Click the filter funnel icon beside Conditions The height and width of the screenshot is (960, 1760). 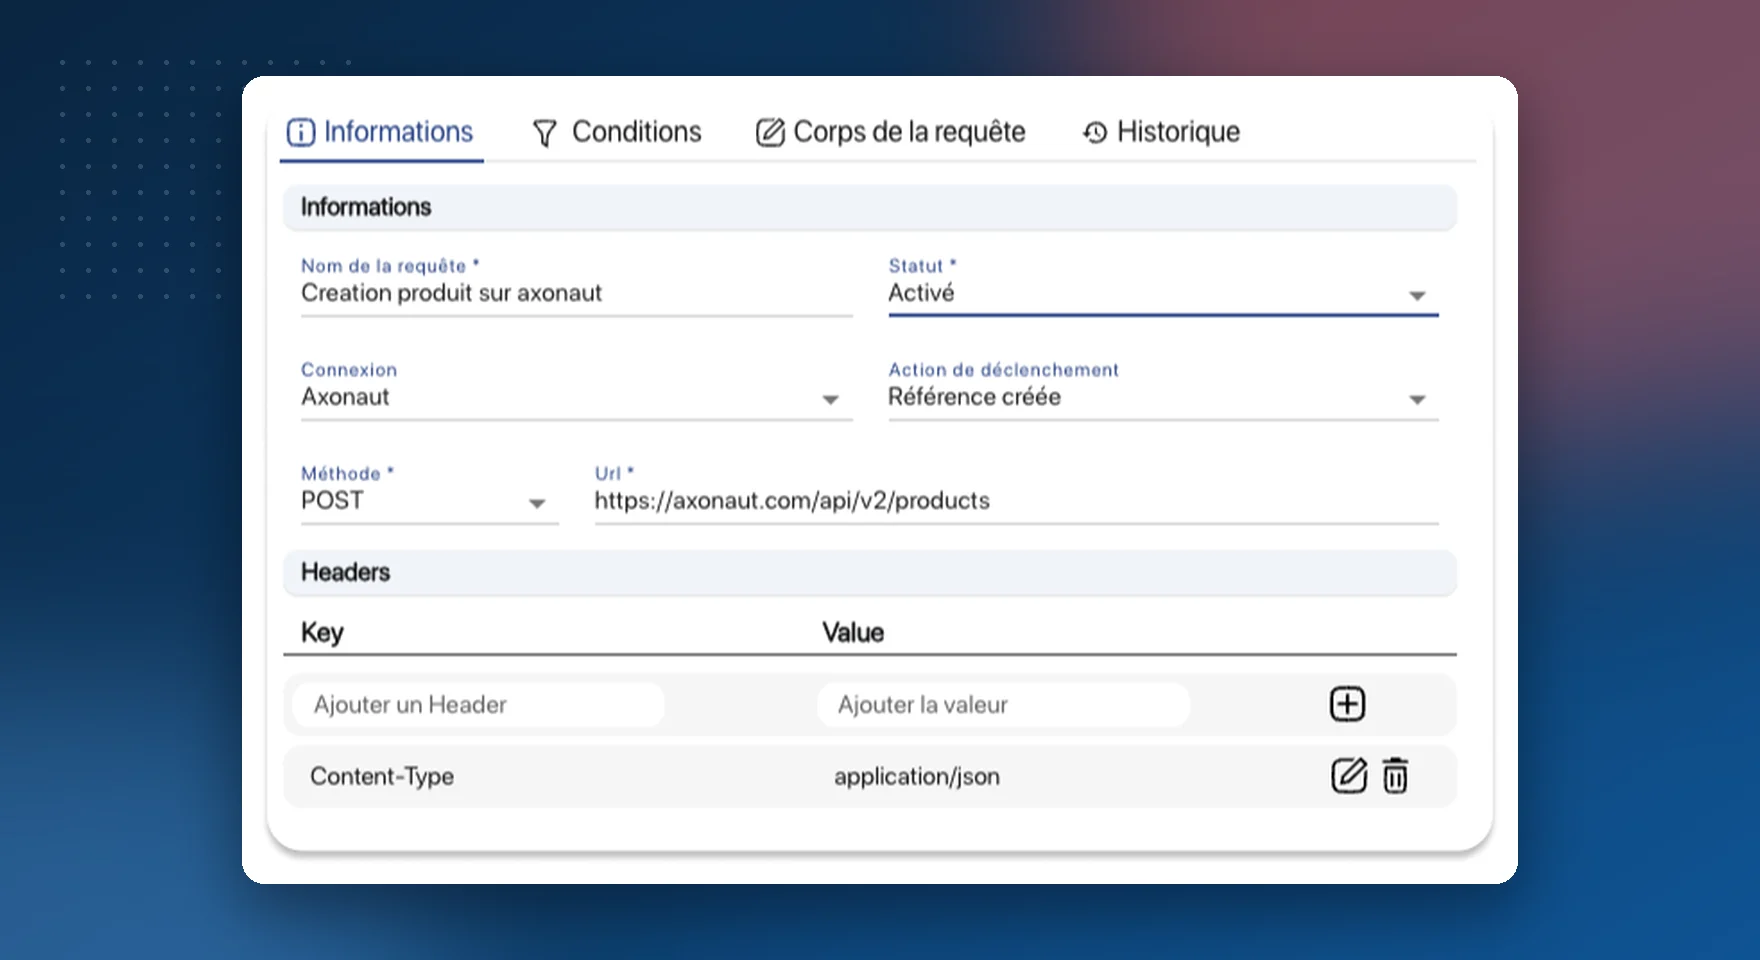coord(545,133)
